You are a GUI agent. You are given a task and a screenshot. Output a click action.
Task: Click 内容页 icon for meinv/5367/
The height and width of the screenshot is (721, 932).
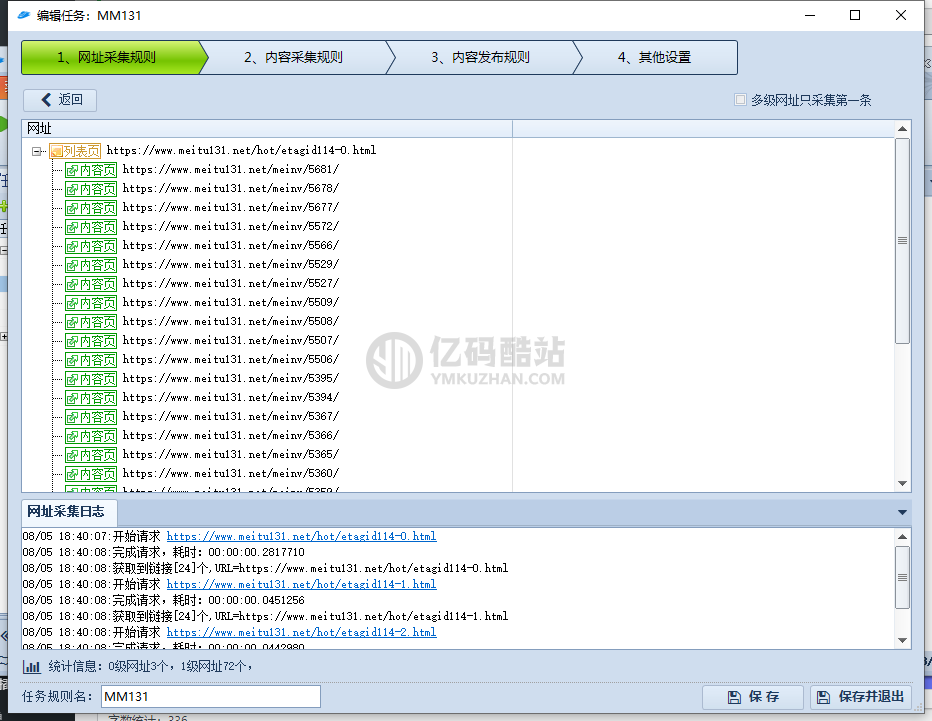pos(91,417)
